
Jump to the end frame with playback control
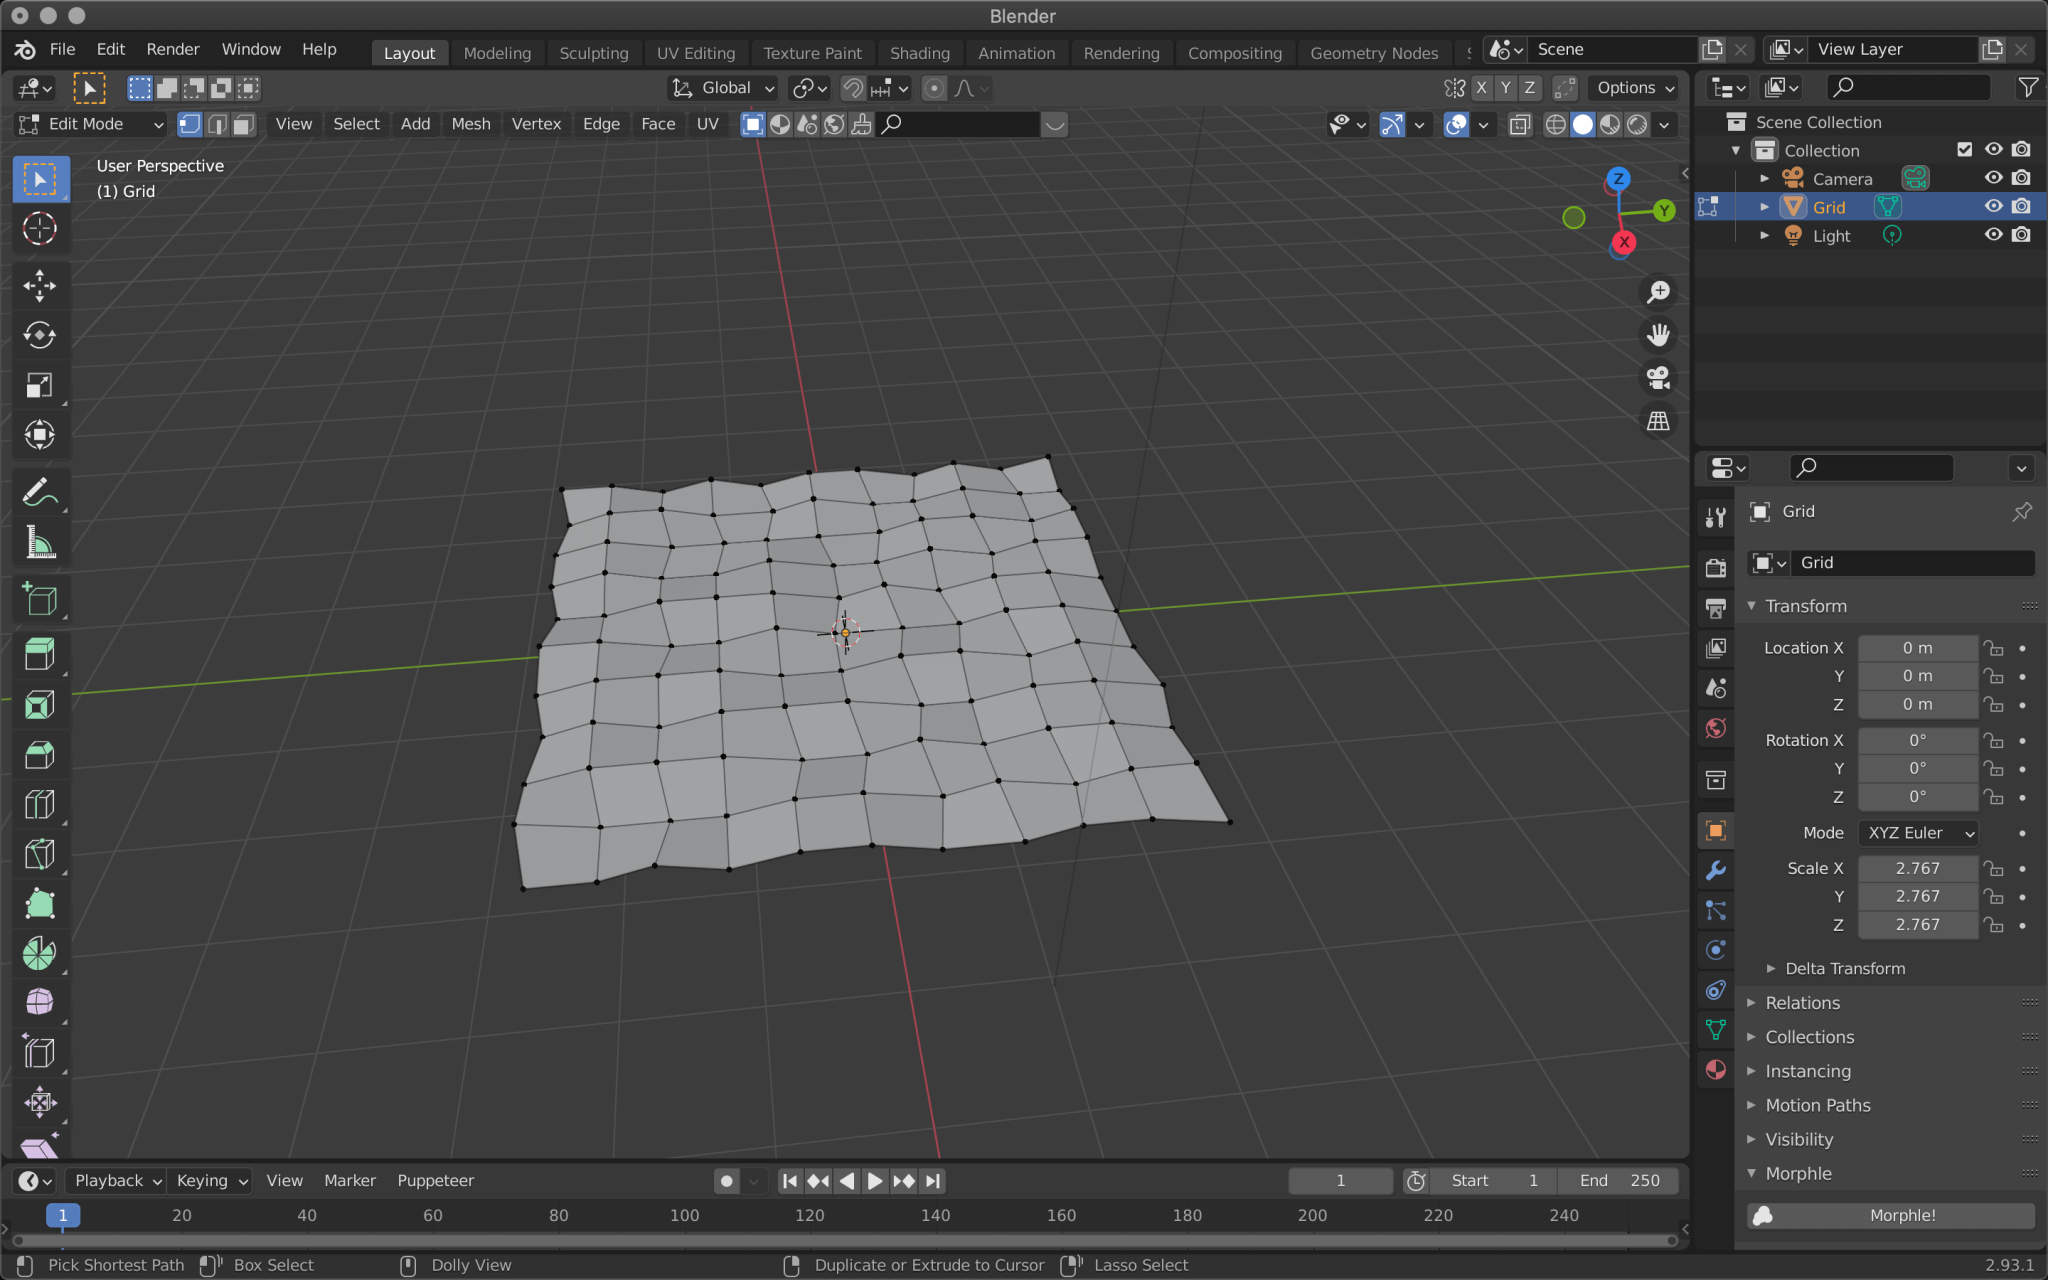click(x=933, y=1180)
